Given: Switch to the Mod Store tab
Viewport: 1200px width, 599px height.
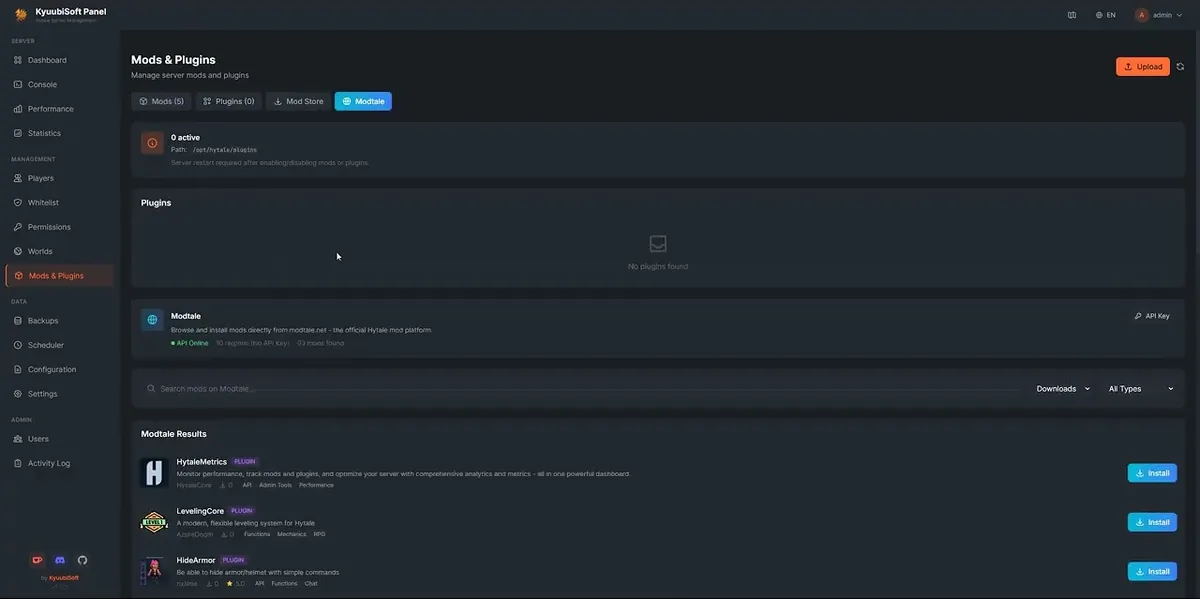Looking at the screenshot, I should [x=298, y=101].
